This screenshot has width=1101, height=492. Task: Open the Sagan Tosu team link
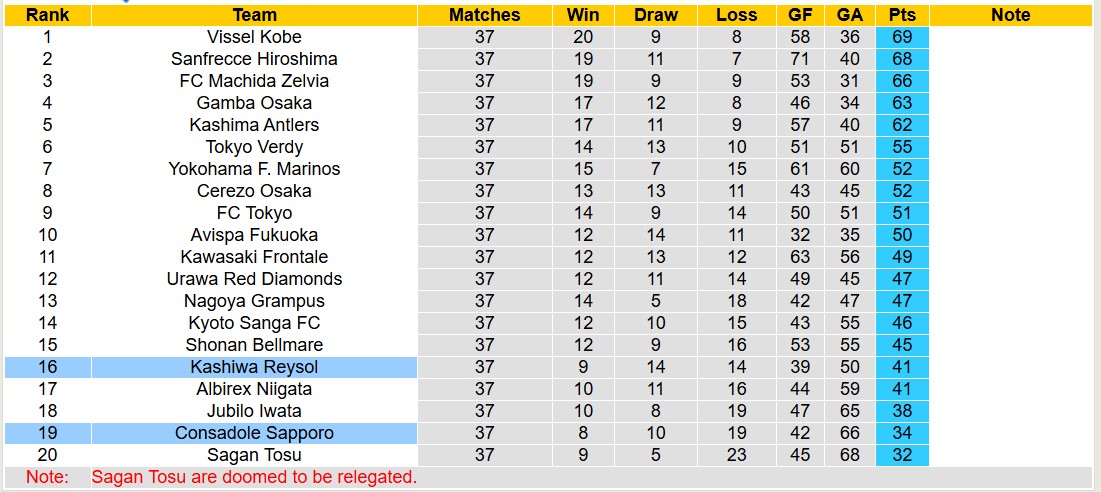pos(254,455)
